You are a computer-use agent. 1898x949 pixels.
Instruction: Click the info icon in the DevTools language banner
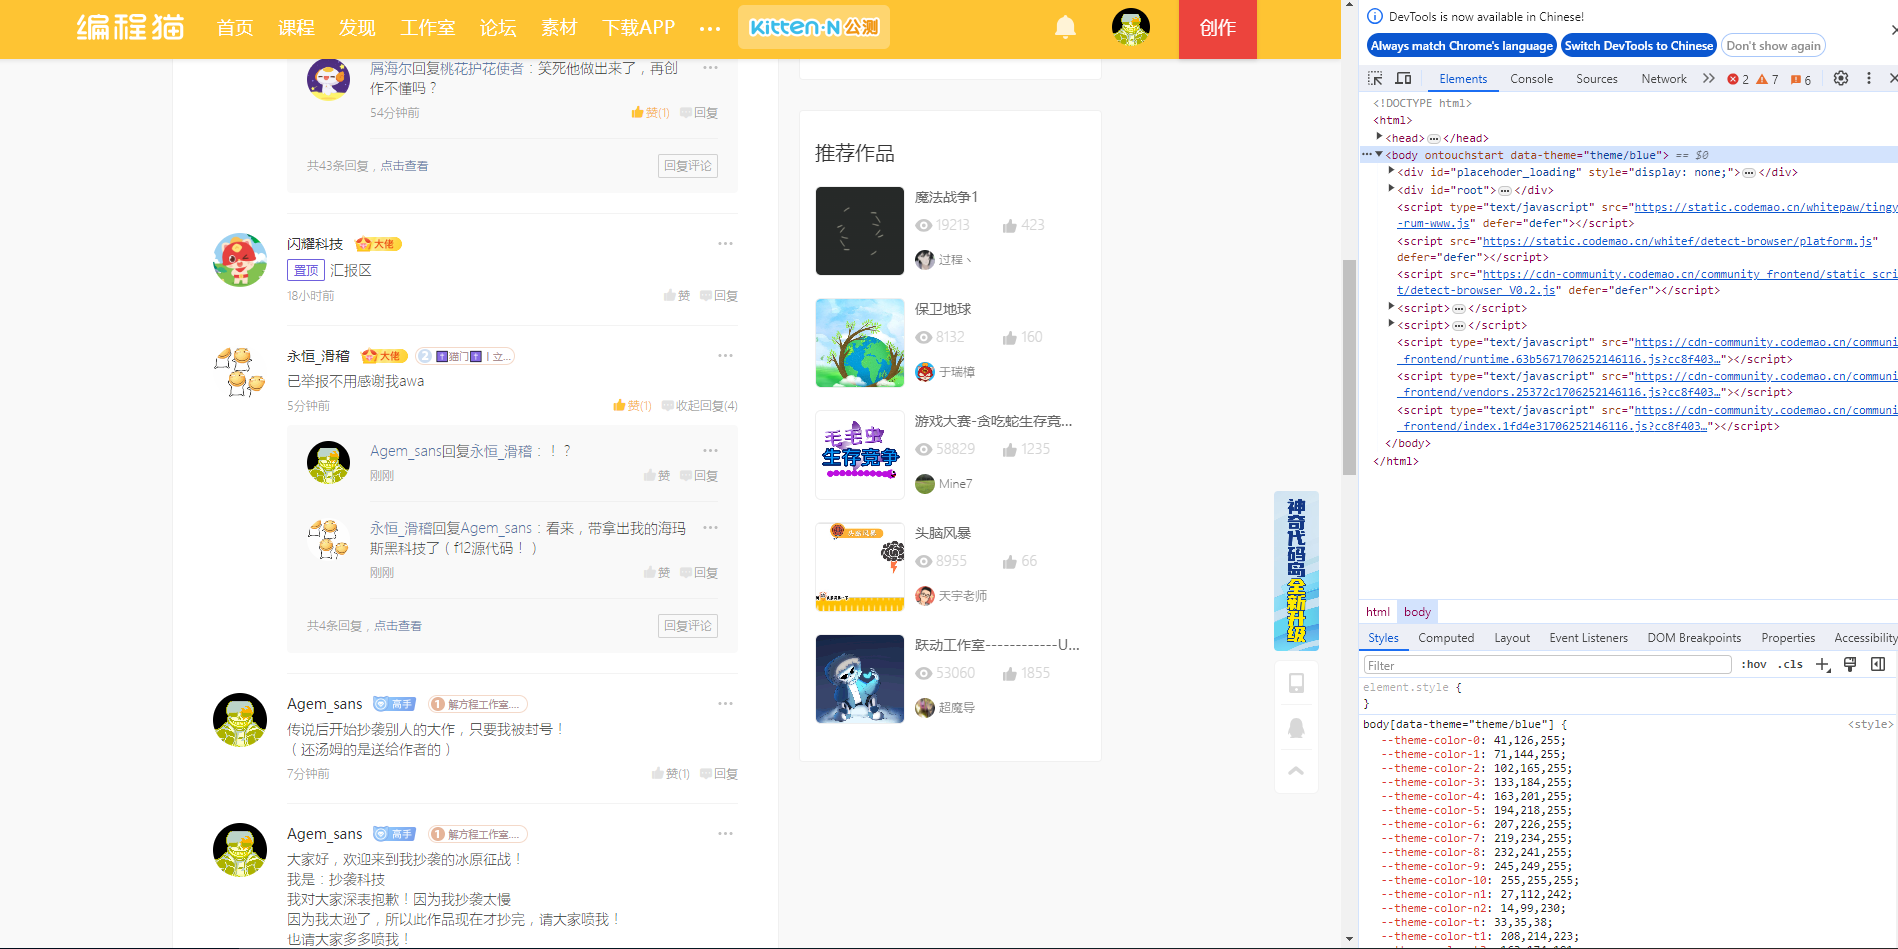1375,16
